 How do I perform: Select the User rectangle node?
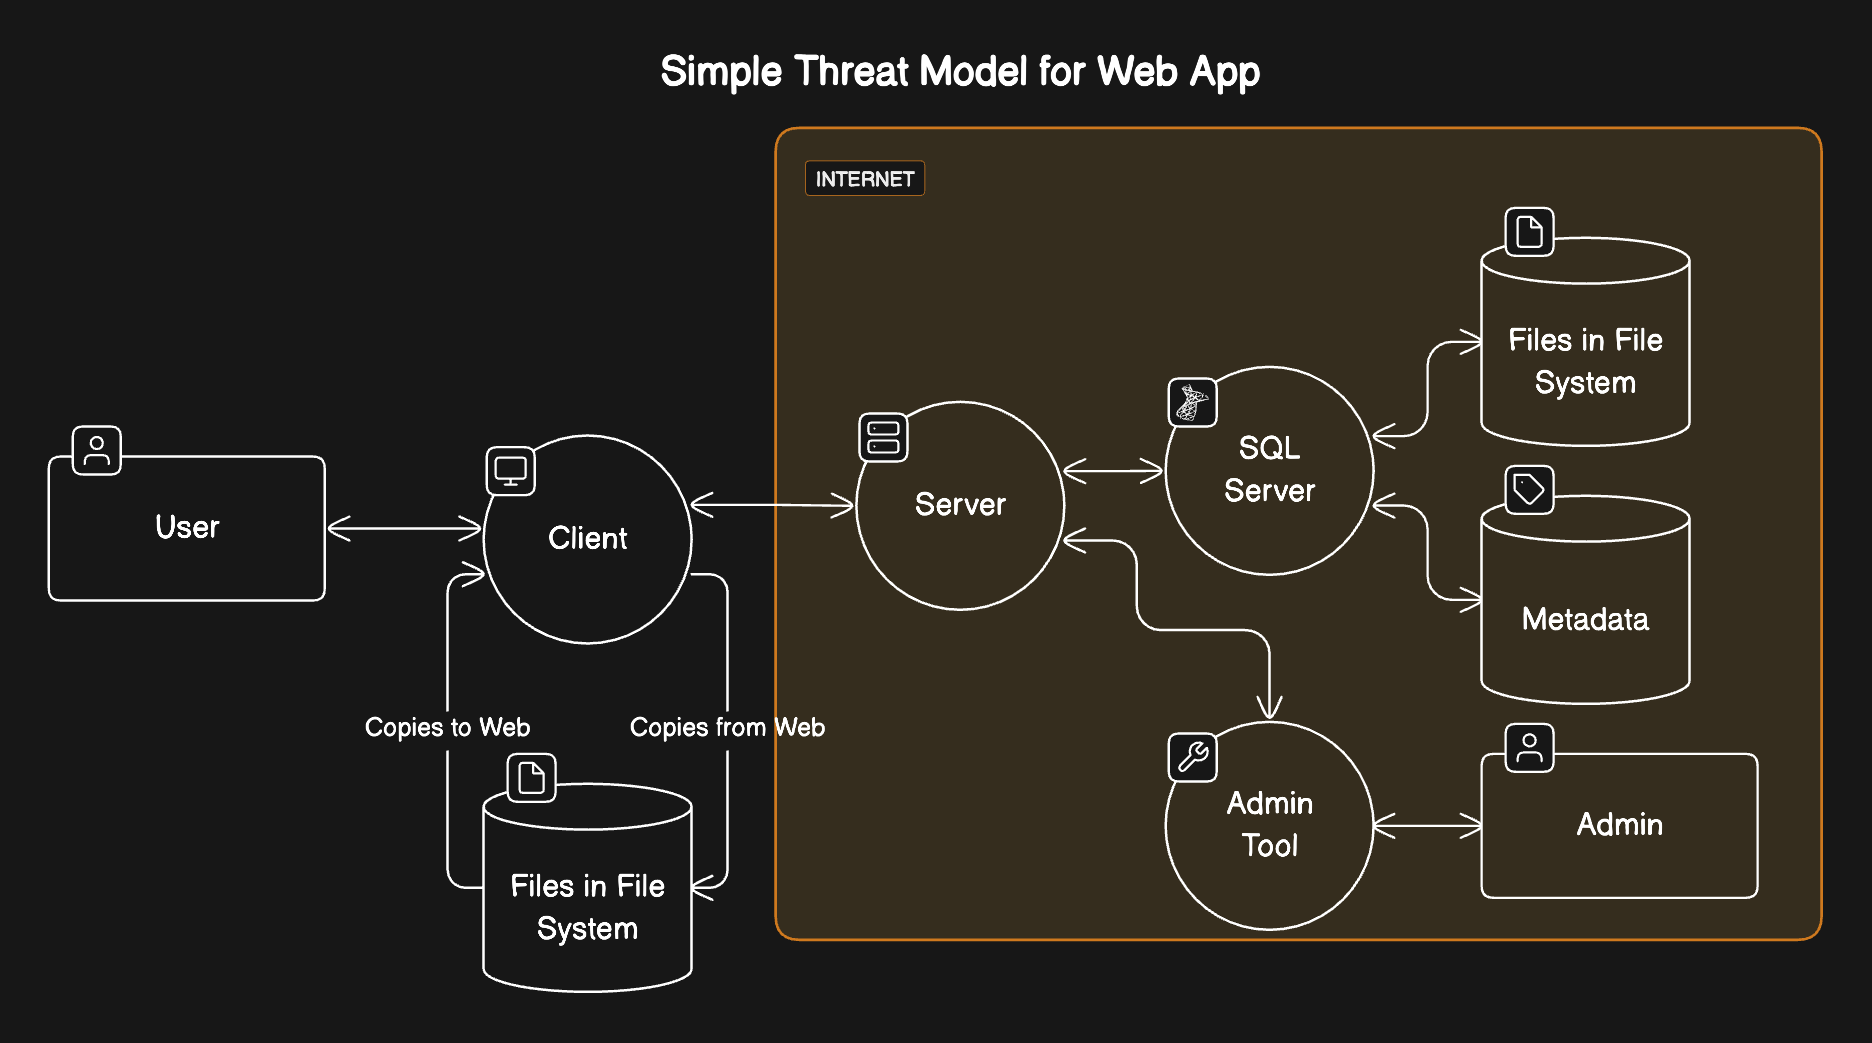[187, 528]
